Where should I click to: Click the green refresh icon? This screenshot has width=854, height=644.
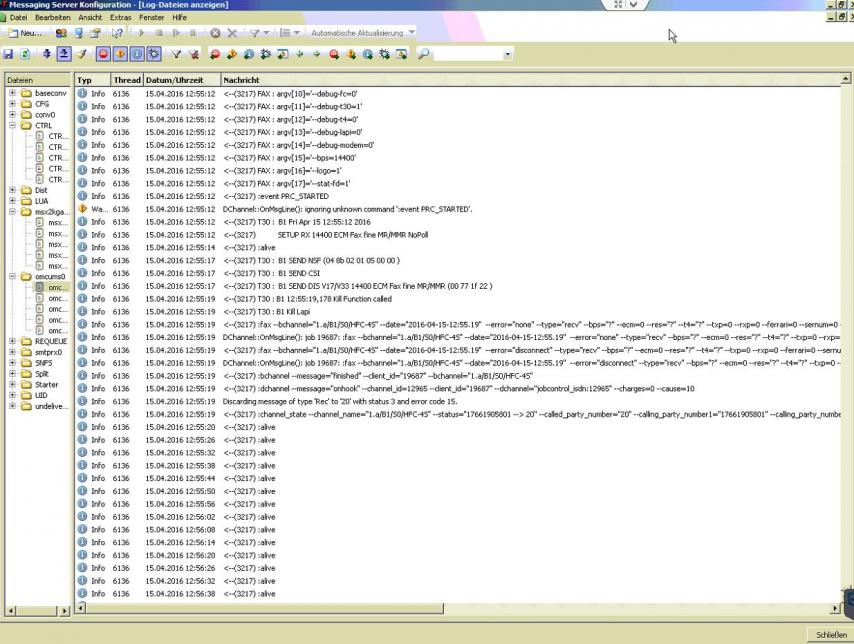[x=26, y=54]
